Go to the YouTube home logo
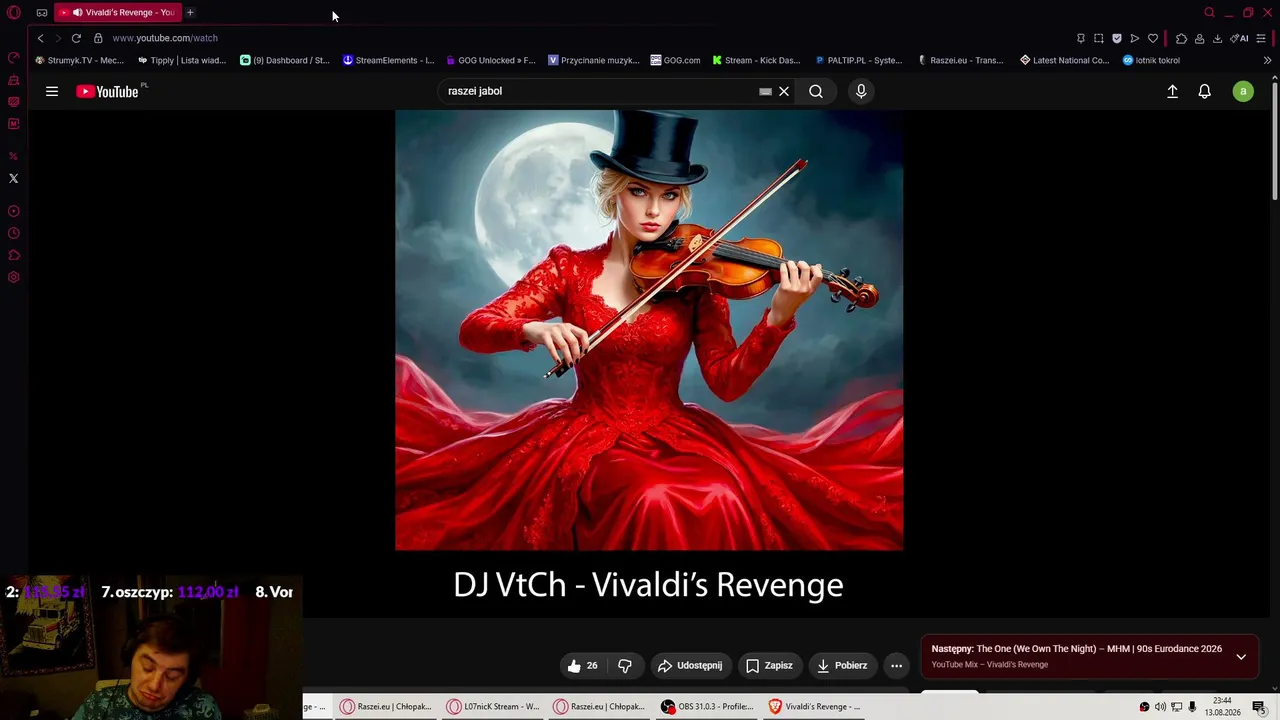 (x=108, y=91)
